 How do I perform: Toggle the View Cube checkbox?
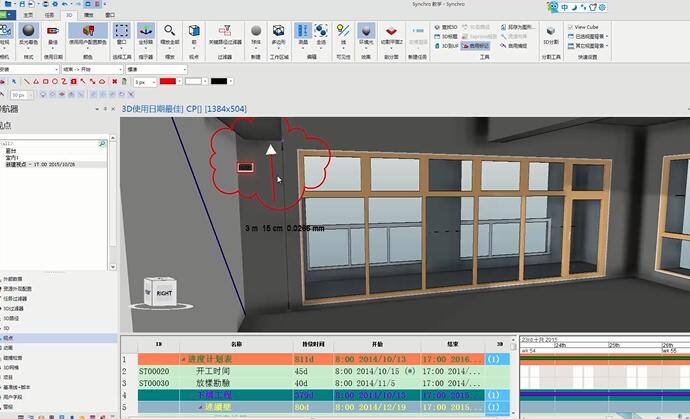point(570,27)
